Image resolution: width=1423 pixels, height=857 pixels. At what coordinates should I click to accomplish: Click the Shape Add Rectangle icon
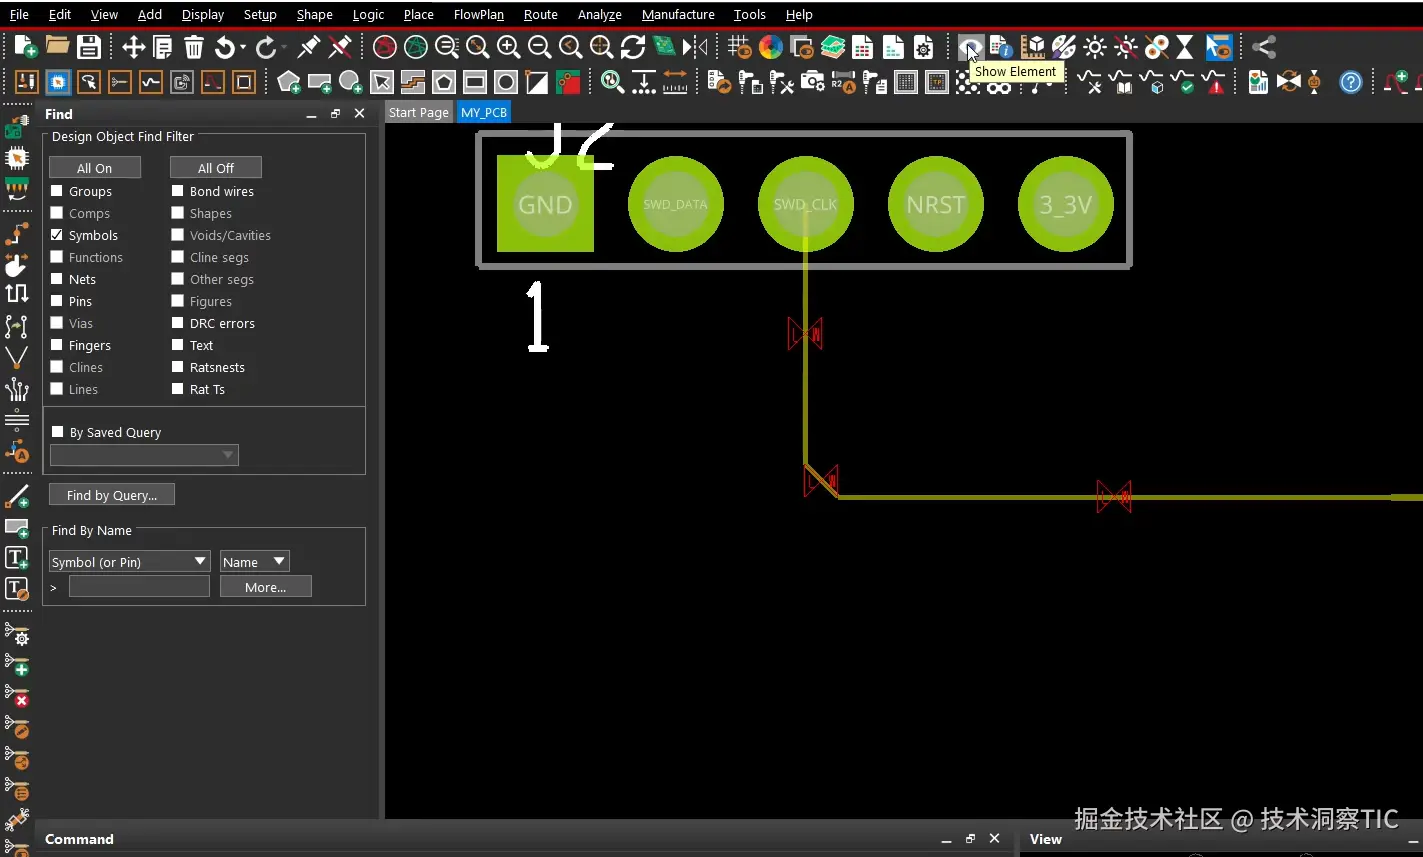point(320,82)
